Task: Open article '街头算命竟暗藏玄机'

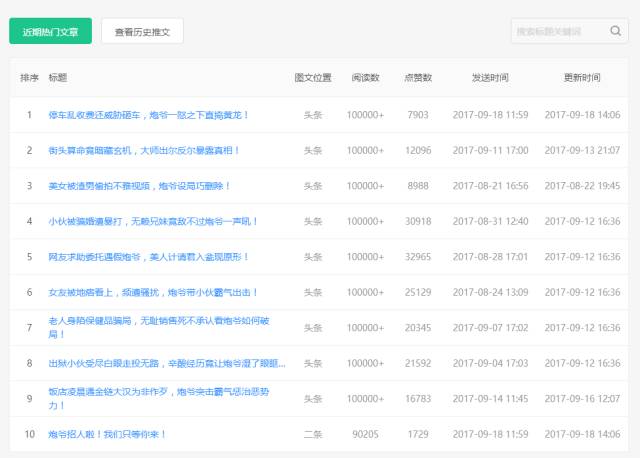Action: pyautogui.click(x=144, y=151)
